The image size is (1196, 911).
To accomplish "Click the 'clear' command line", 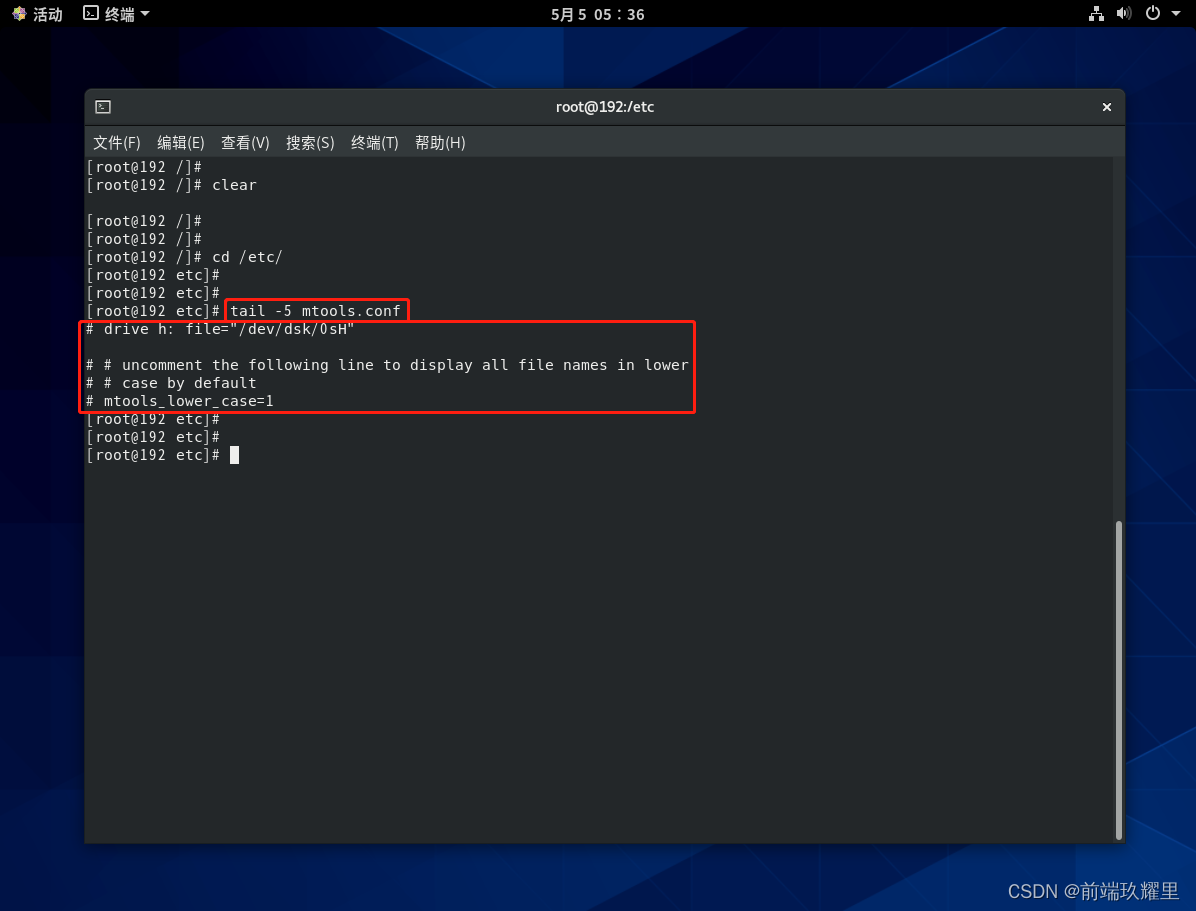I will pos(171,185).
